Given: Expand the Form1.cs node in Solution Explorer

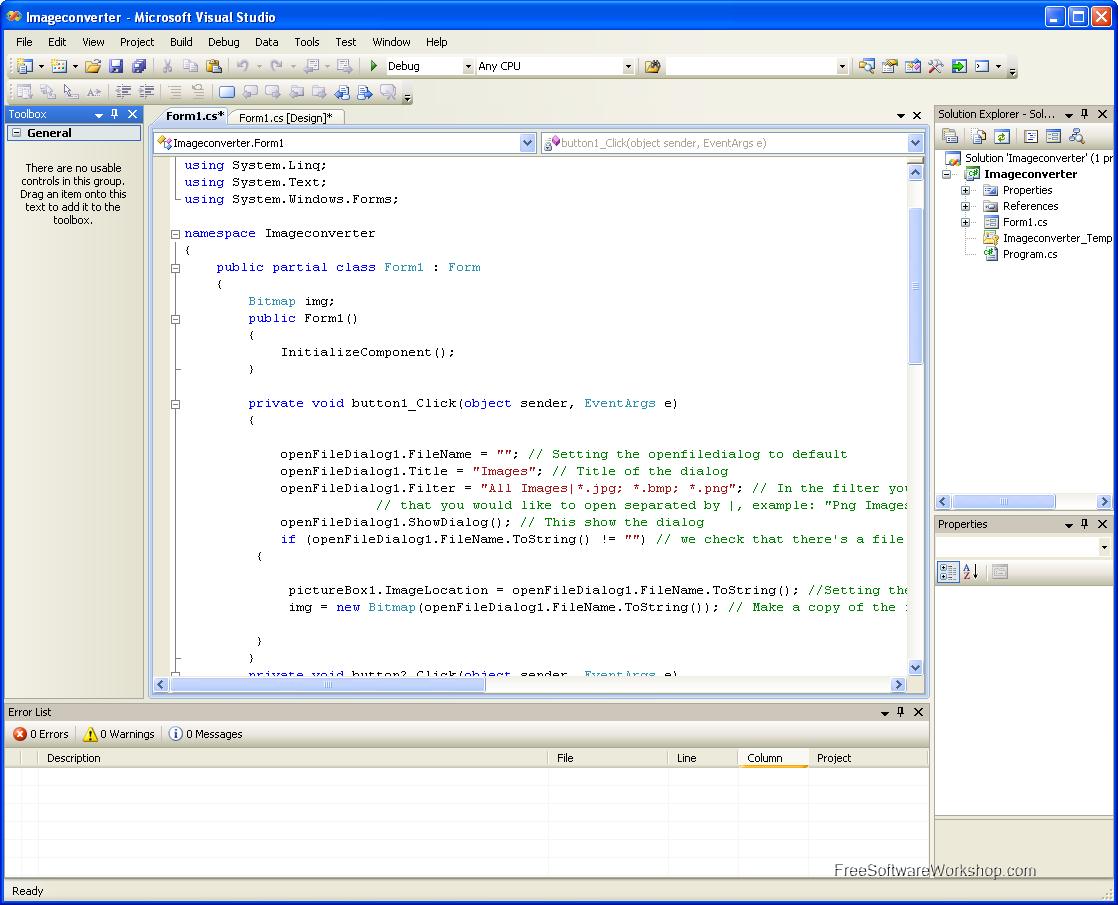Looking at the screenshot, I should (965, 223).
